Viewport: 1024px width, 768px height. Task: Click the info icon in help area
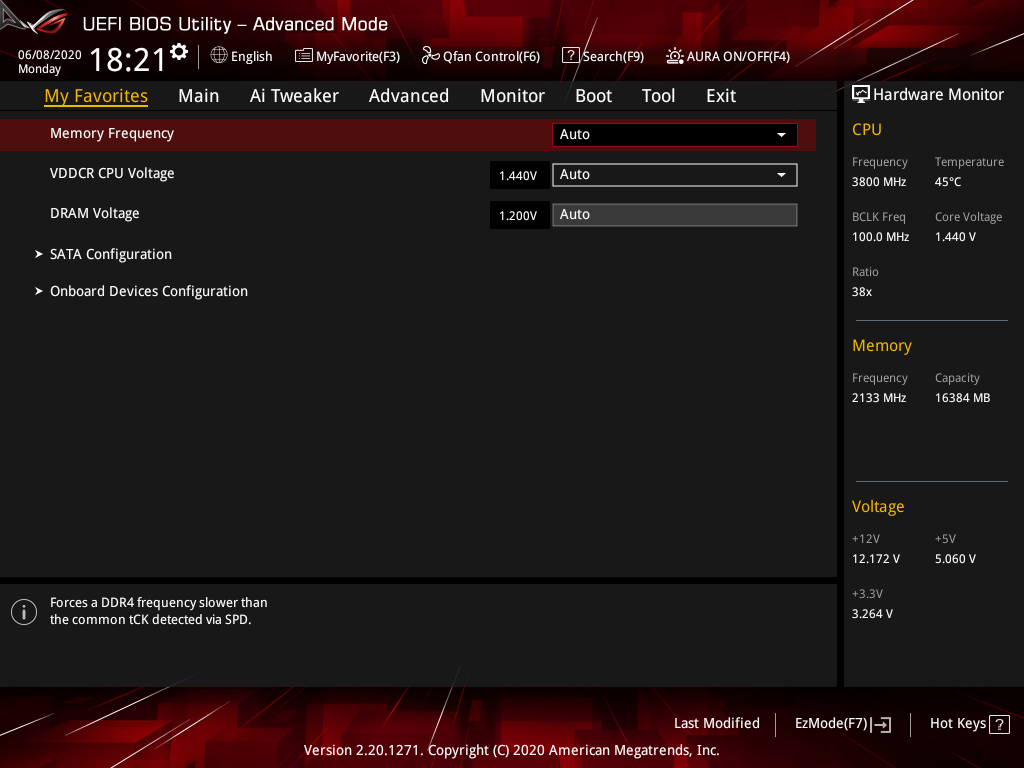click(24, 612)
